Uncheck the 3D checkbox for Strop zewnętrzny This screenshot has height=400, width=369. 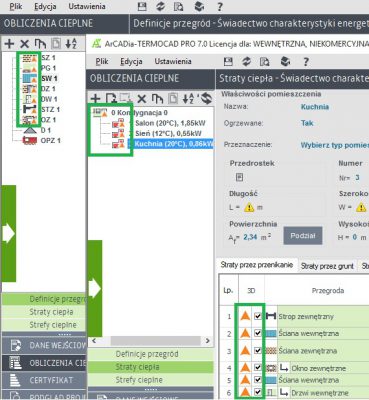[257, 316]
